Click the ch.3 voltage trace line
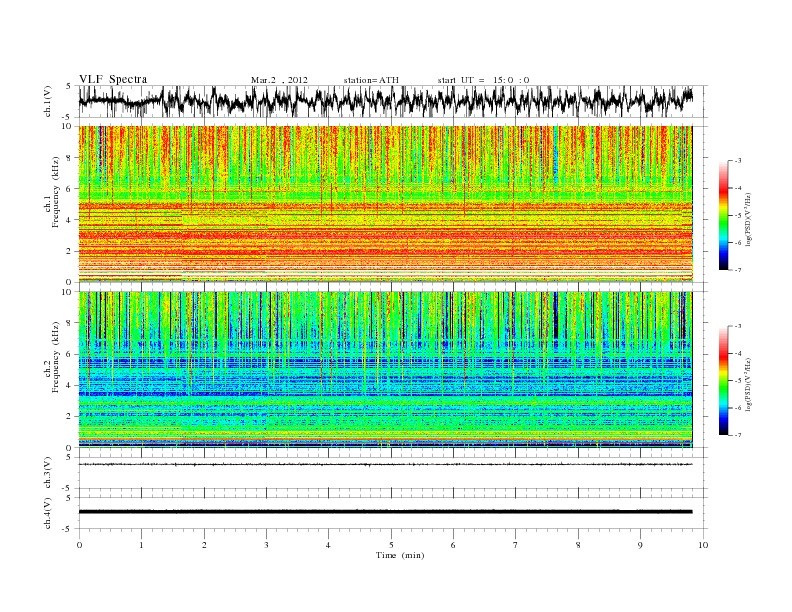792x612 pixels. [x=385, y=464]
